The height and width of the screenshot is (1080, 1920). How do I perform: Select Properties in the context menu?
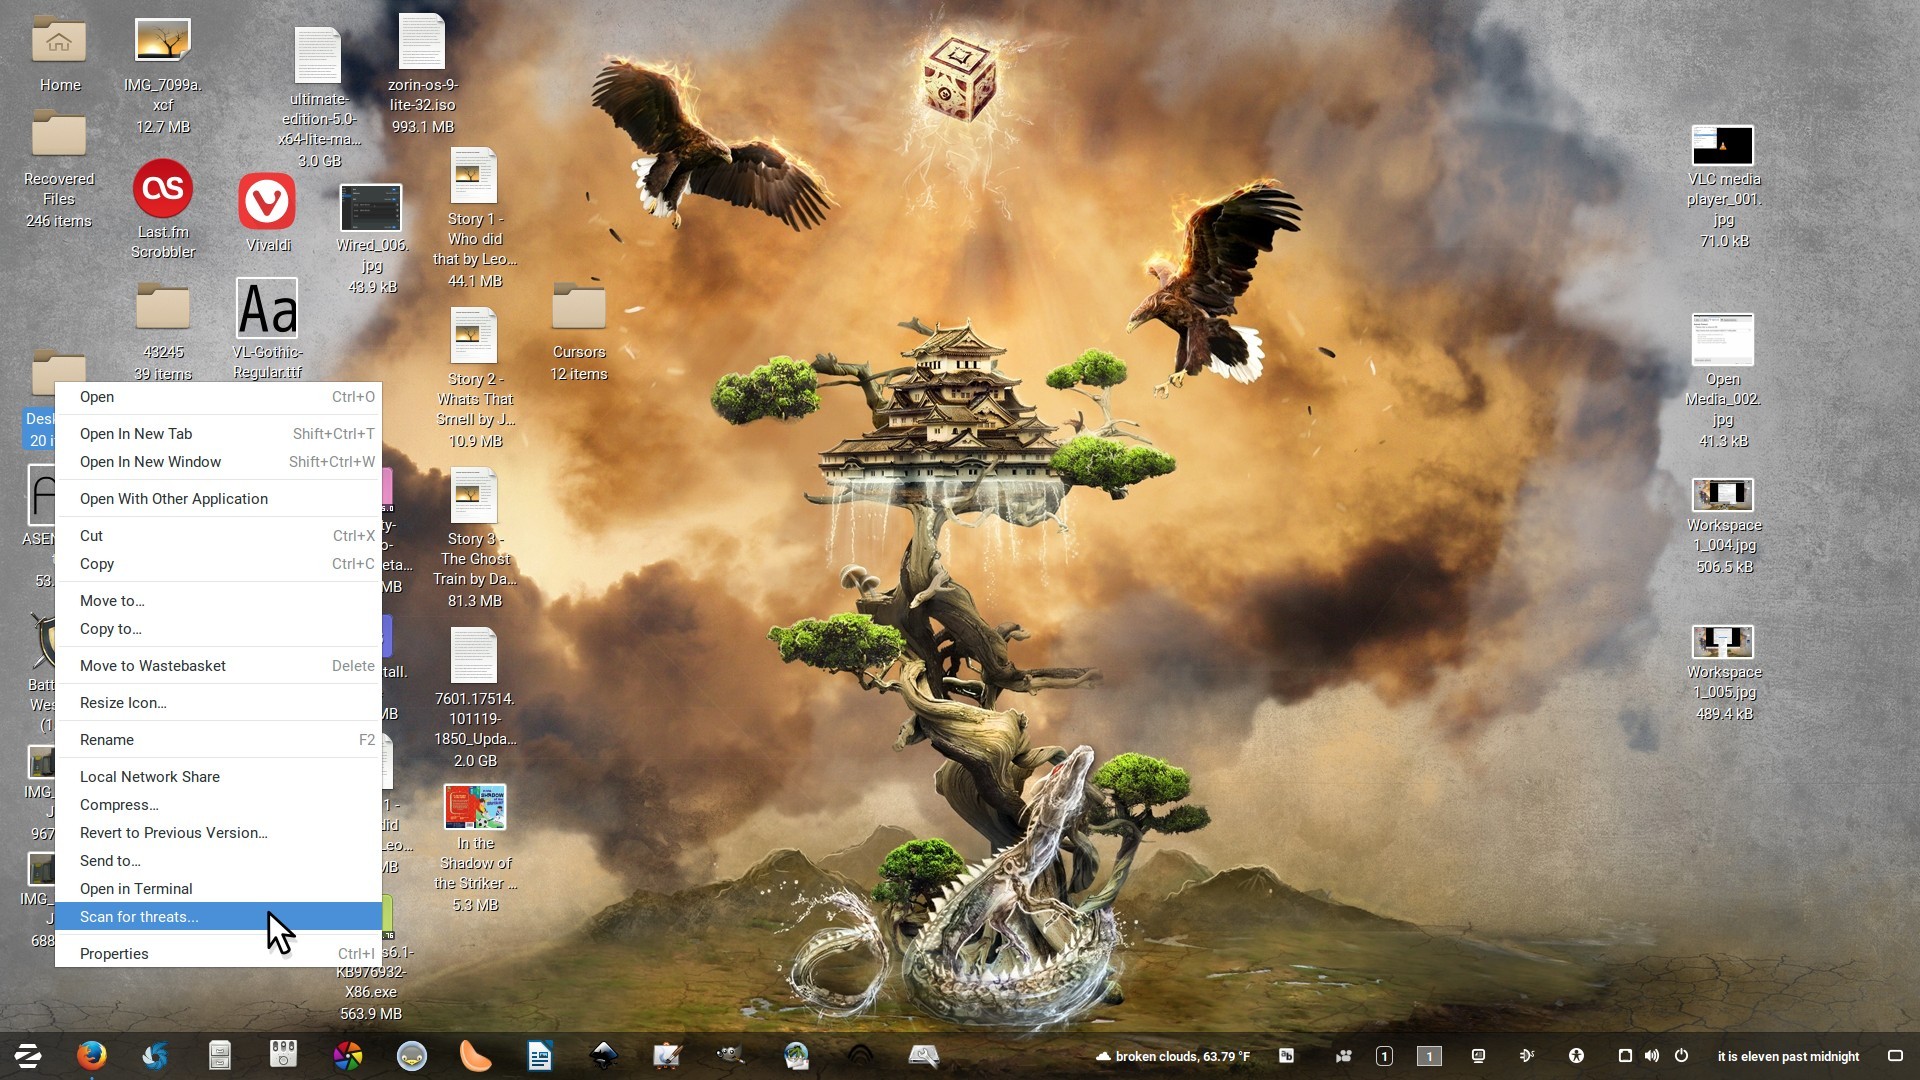click(114, 953)
